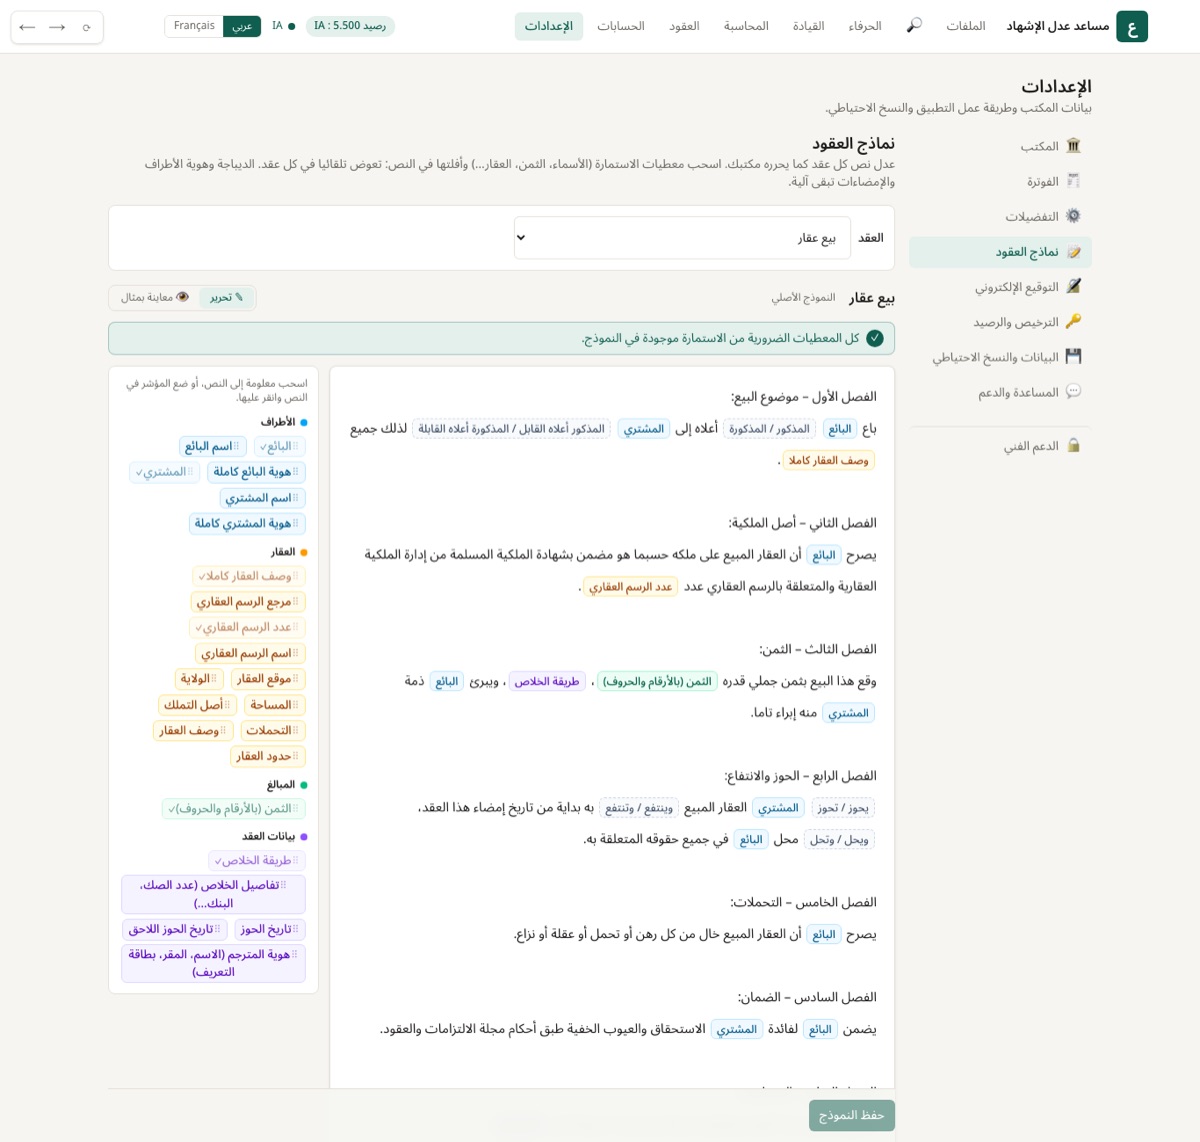
Task: Select نماذج العقود in sidebar
Action: point(1000,252)
